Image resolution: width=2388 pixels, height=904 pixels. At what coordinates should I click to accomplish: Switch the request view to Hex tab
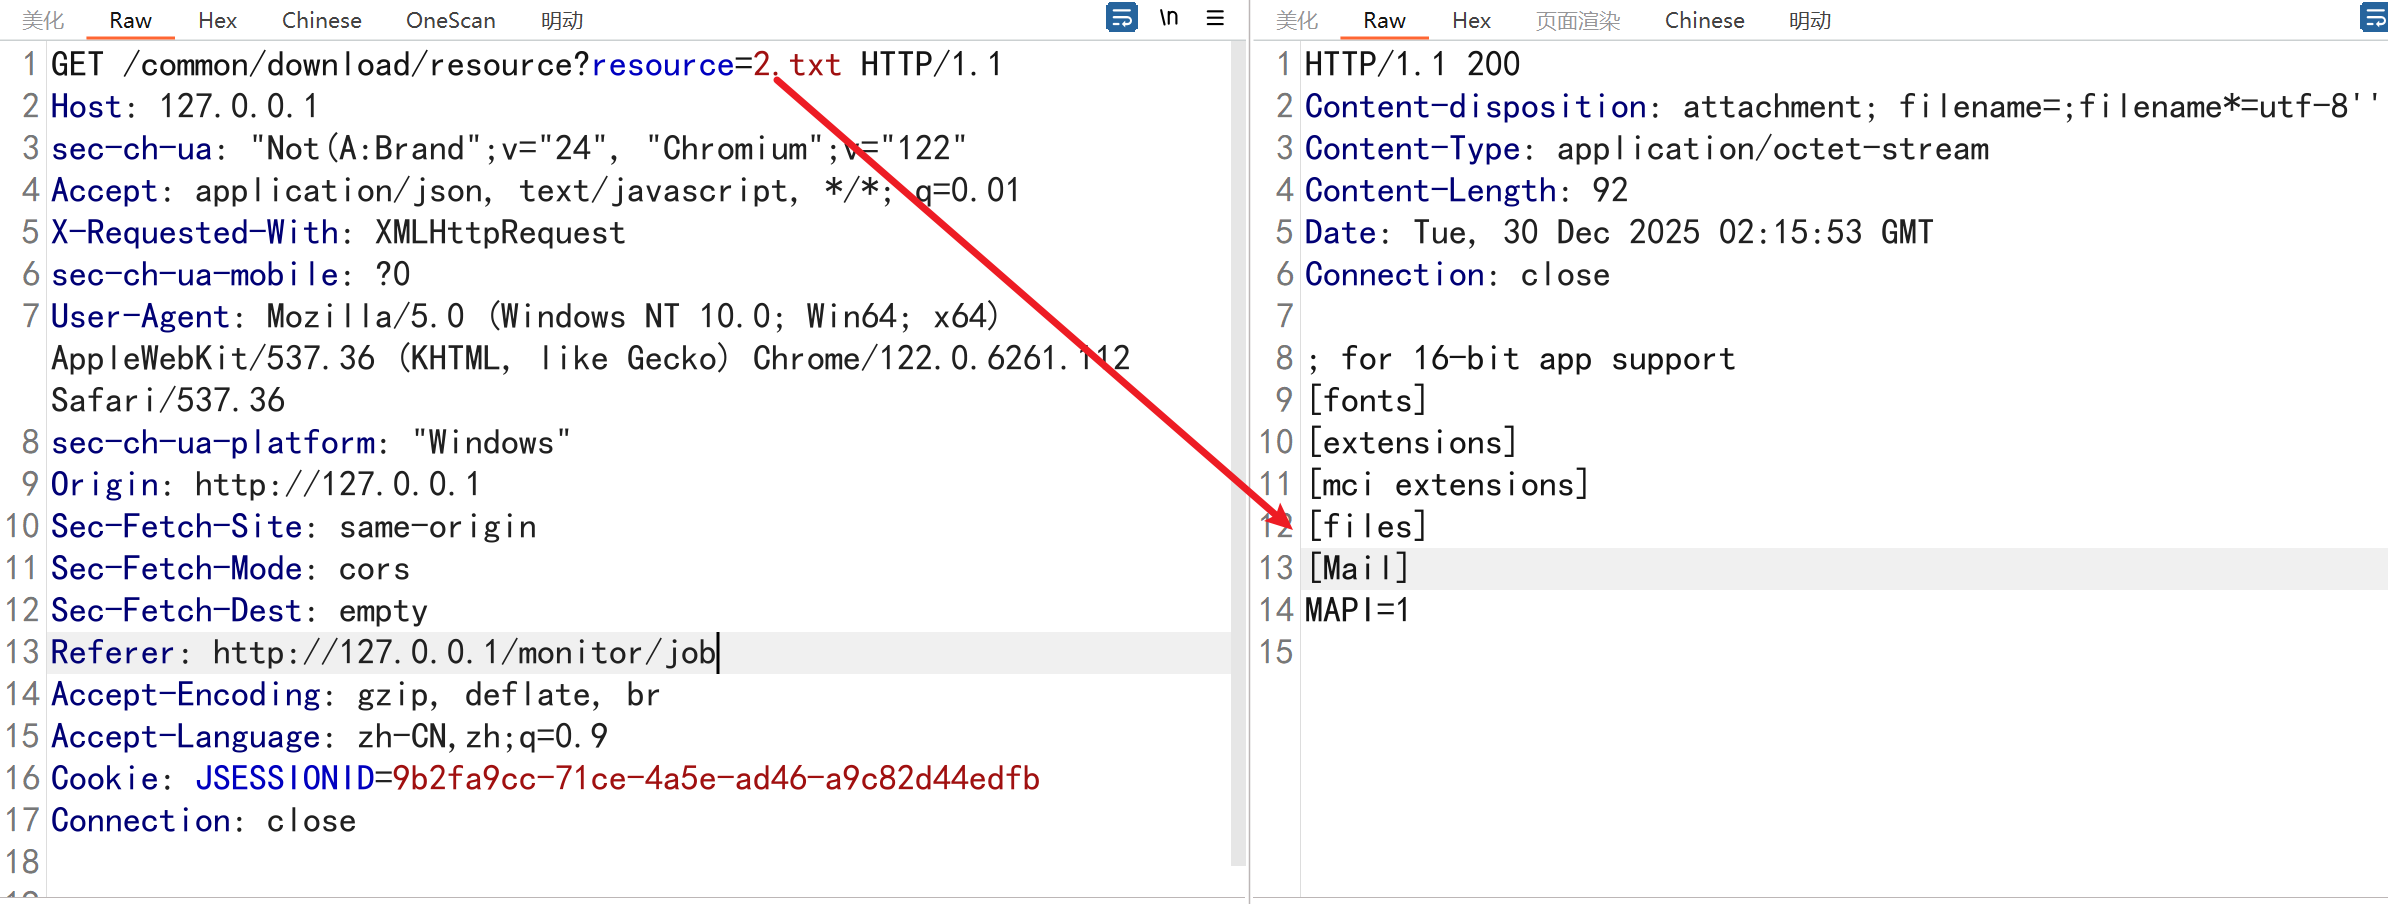coord(217,21)
